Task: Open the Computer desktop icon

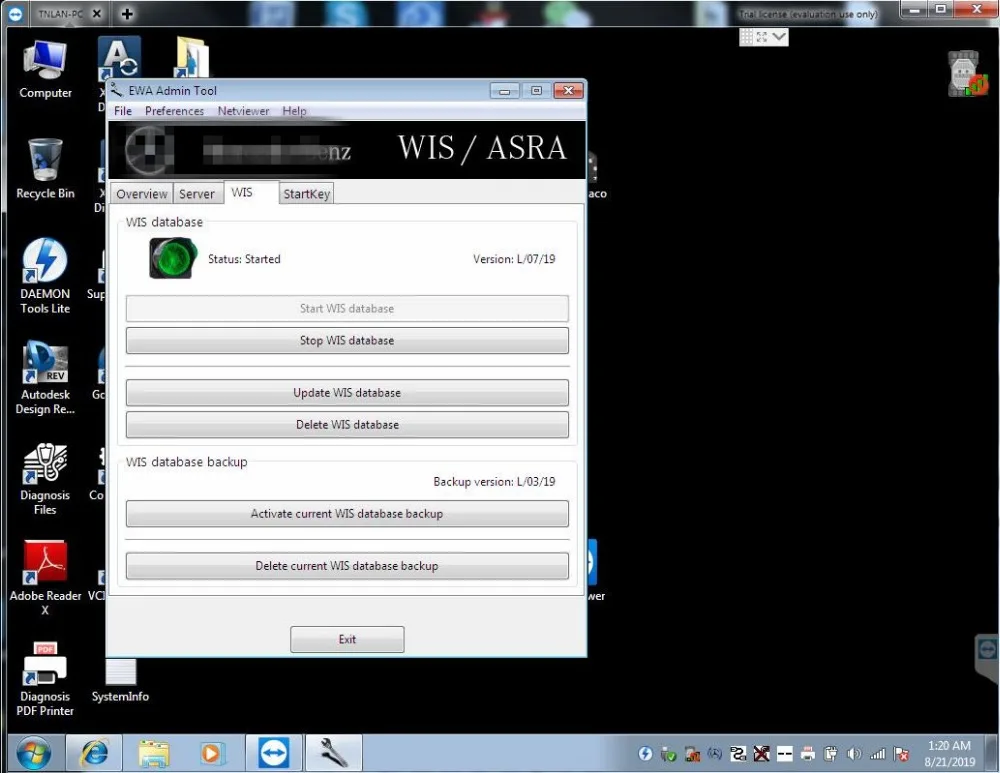Action: tap(45, 70)
